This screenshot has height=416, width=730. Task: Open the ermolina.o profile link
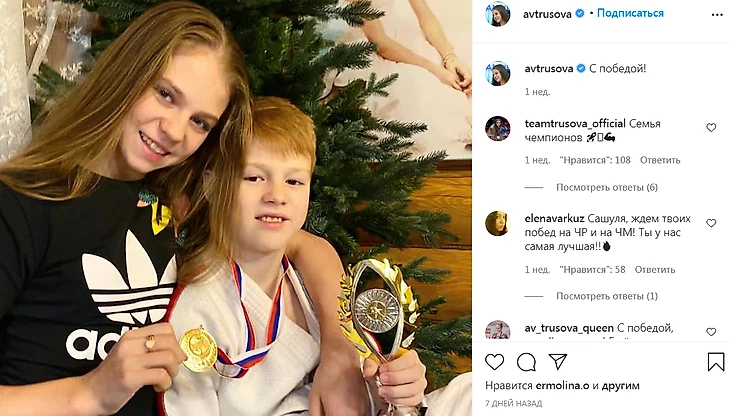(x=562, y=385)
